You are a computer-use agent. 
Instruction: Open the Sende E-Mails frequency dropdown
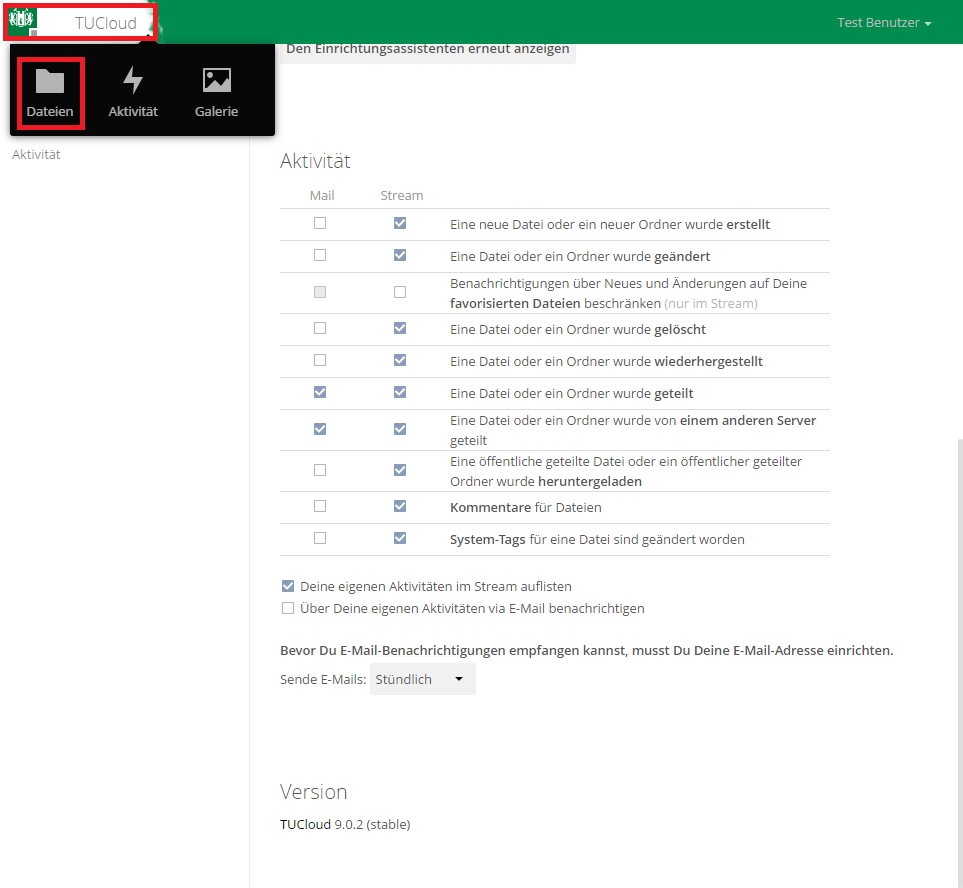(422, 679)
